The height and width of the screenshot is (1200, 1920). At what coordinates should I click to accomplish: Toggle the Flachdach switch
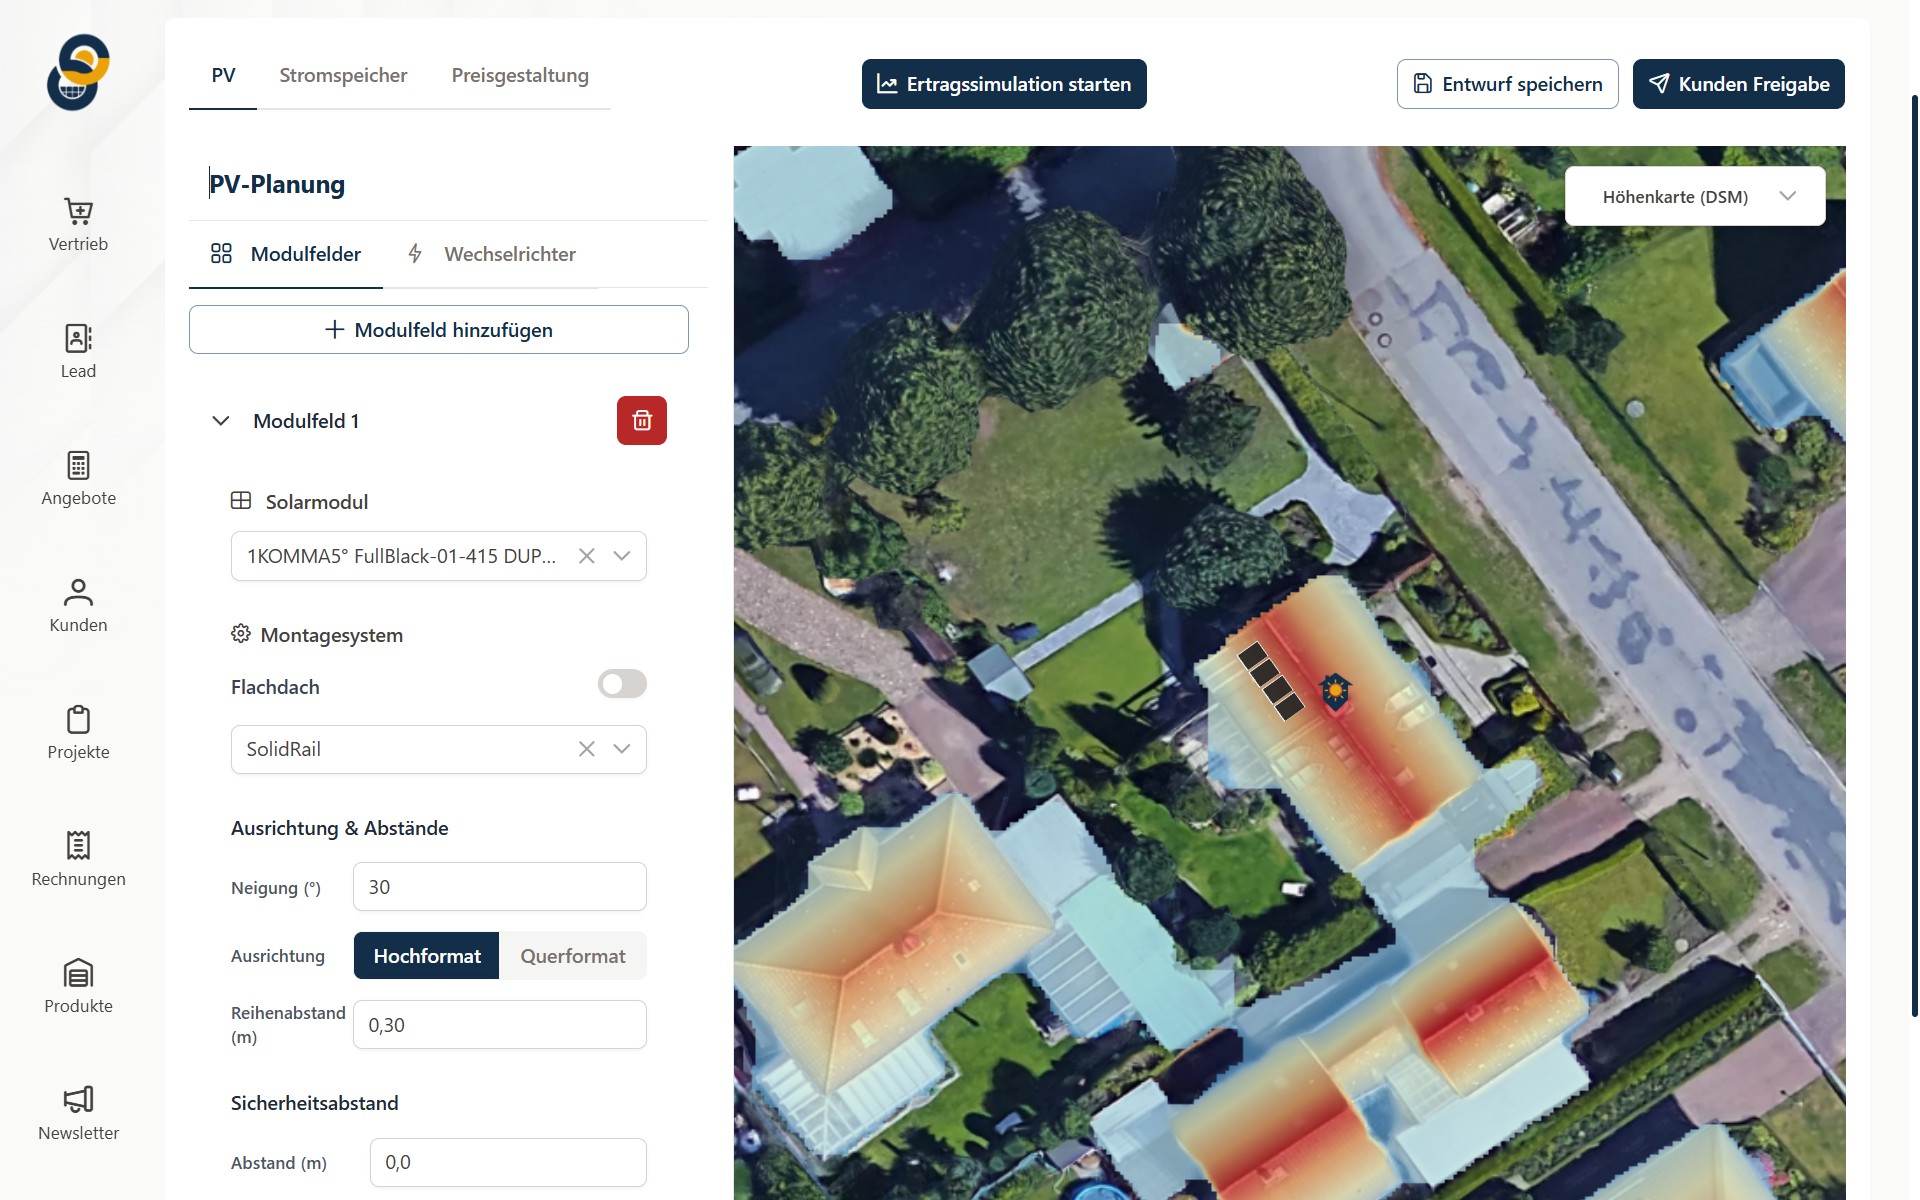[622, 684]
